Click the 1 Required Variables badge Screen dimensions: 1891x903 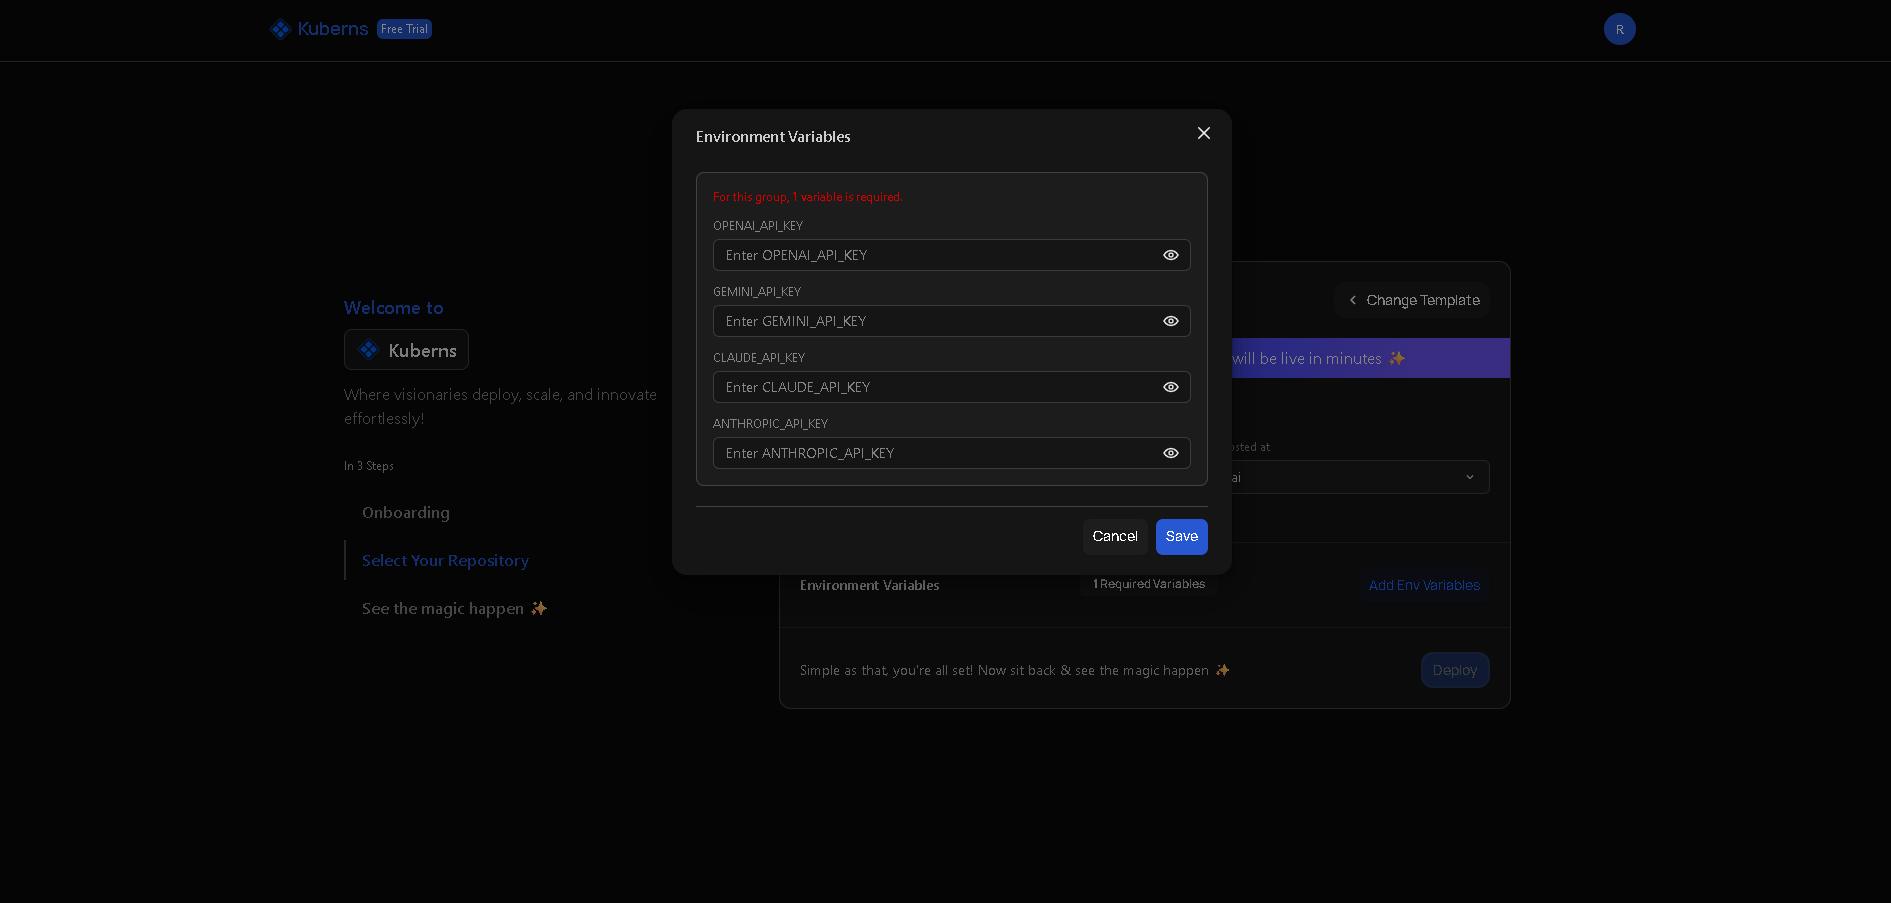(1148, 584)
